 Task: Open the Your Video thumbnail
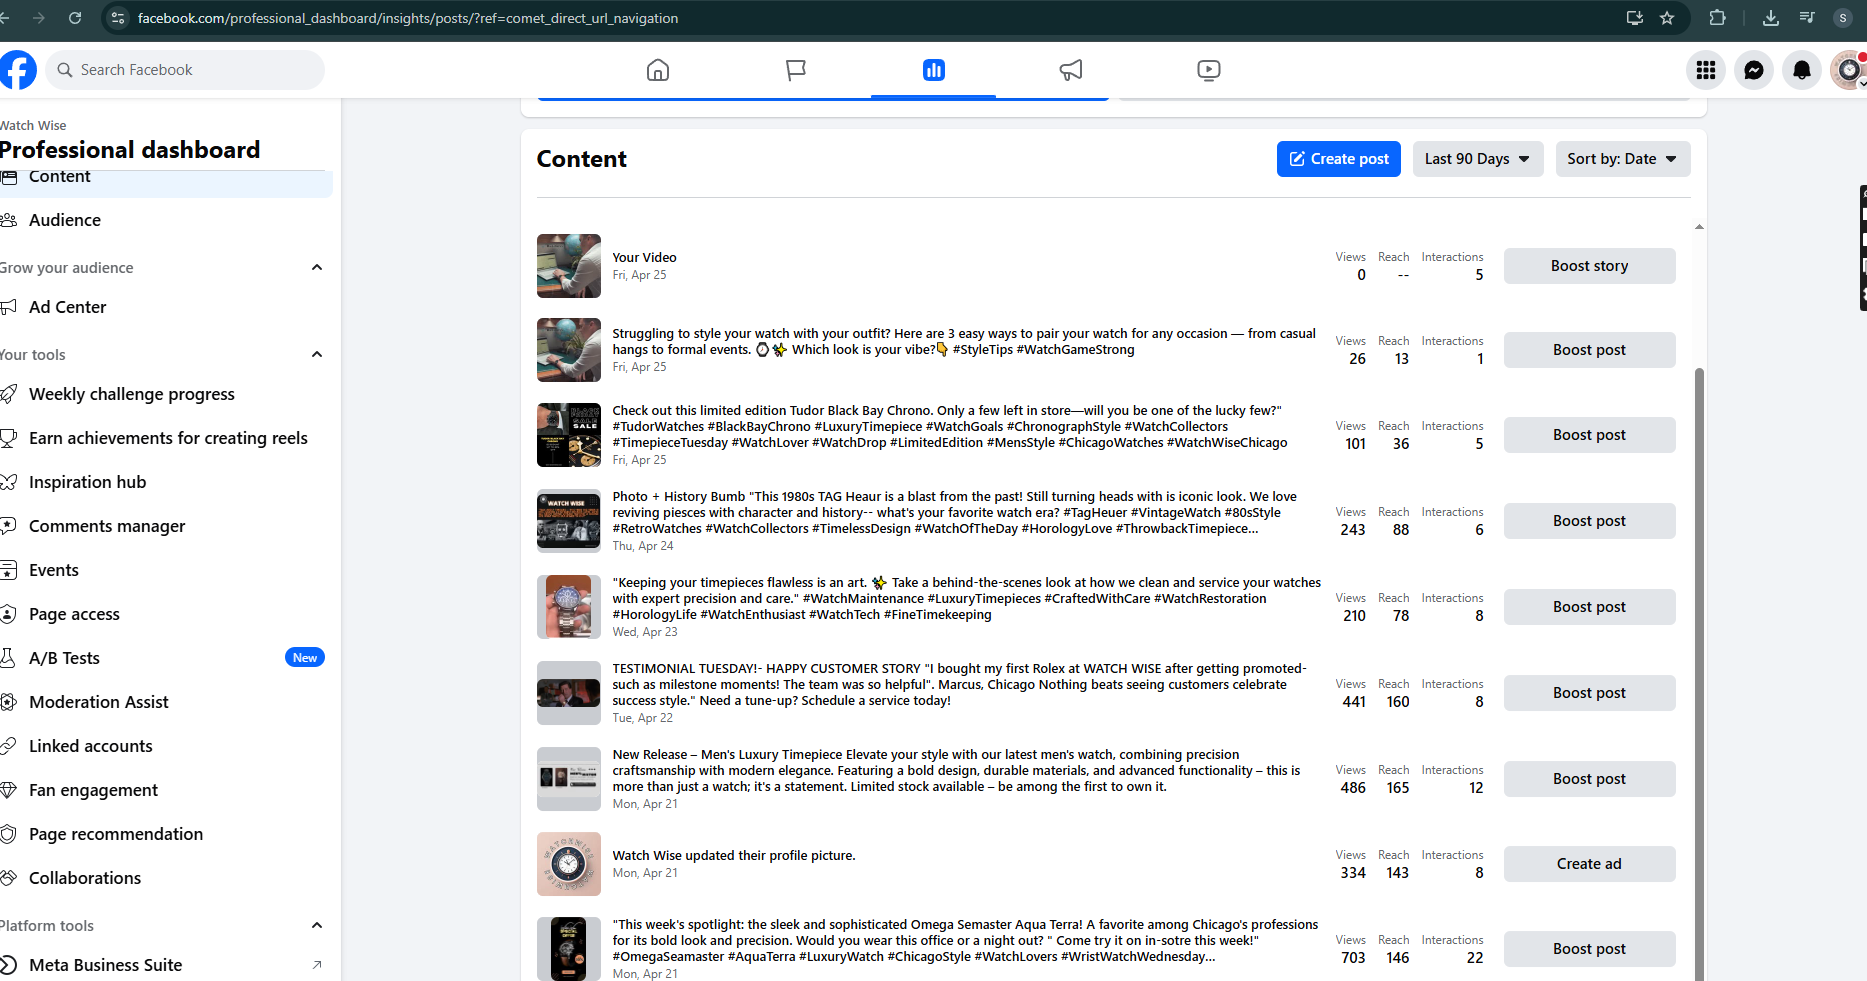[569, 266]
